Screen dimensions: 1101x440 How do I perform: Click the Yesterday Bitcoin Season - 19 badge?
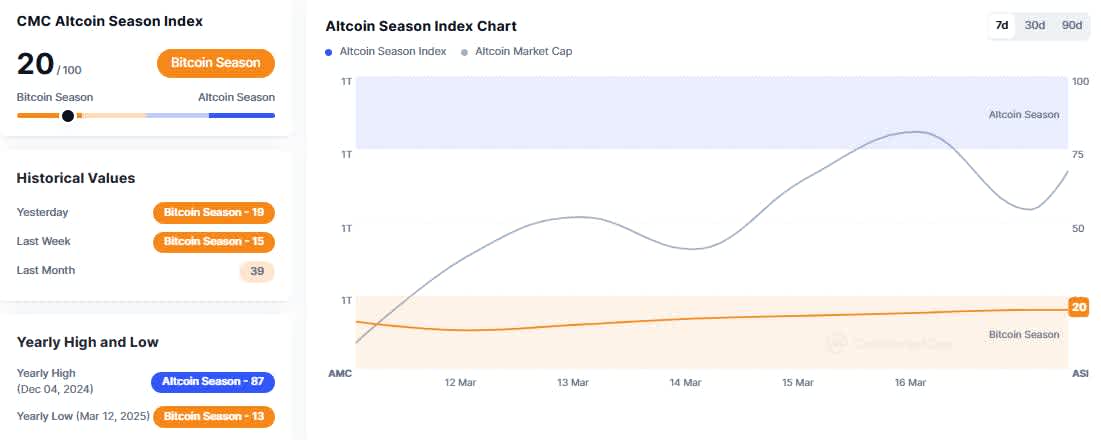(x=213, y=212)
